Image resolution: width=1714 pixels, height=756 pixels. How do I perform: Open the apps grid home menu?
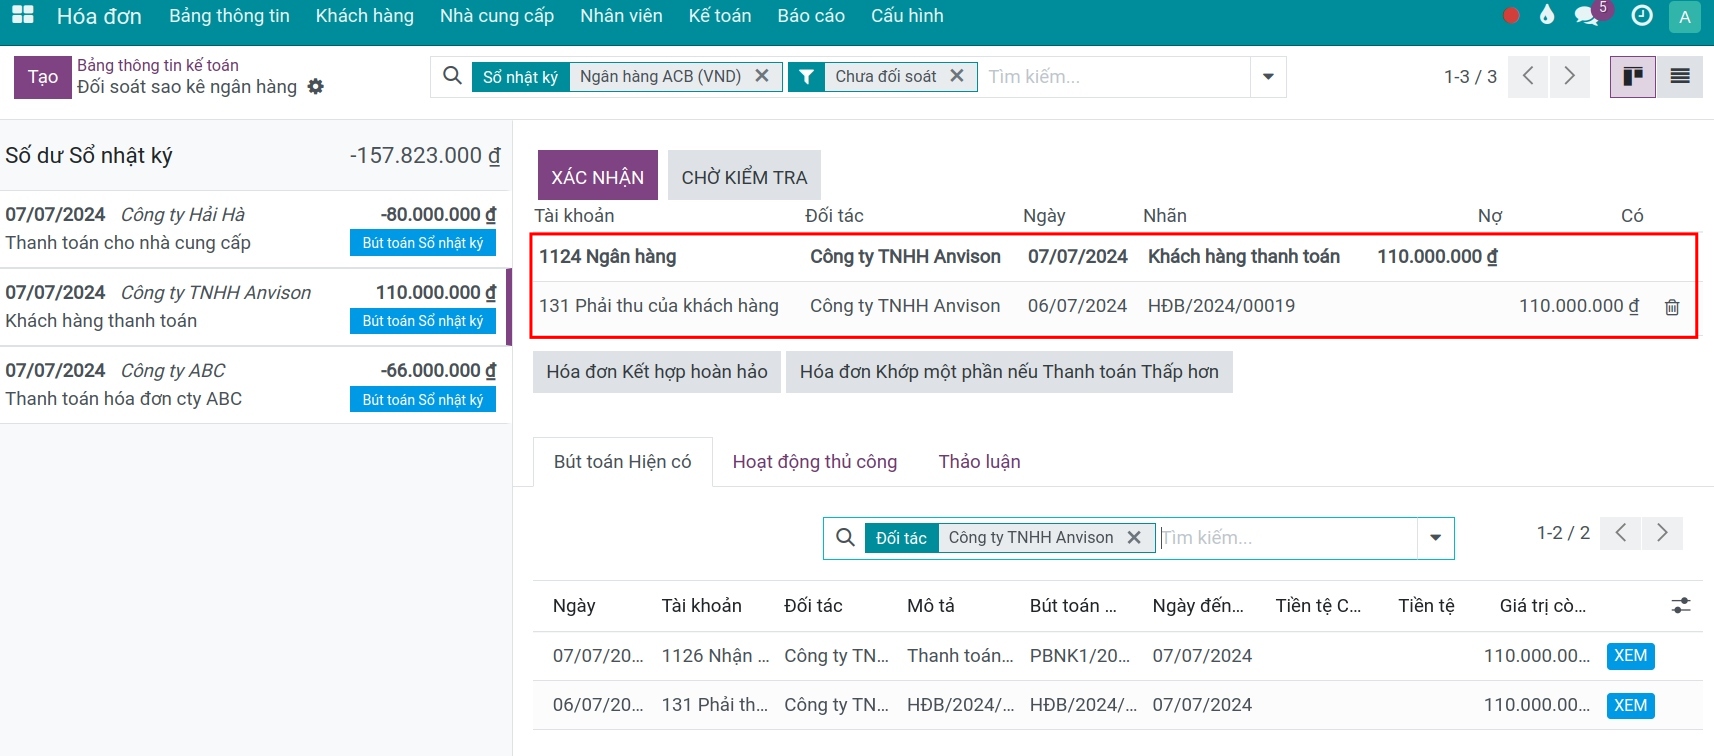click(22, 15)
